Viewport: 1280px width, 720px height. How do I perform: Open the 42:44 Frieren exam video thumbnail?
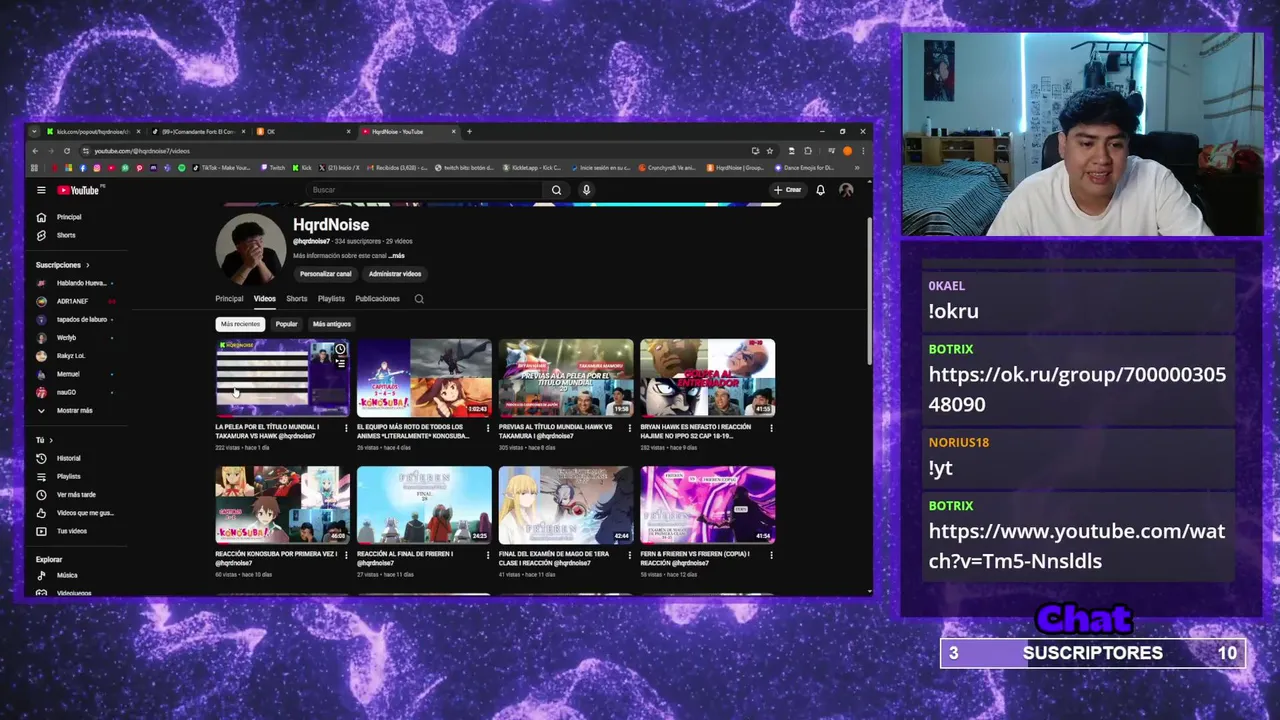point(566,505)
